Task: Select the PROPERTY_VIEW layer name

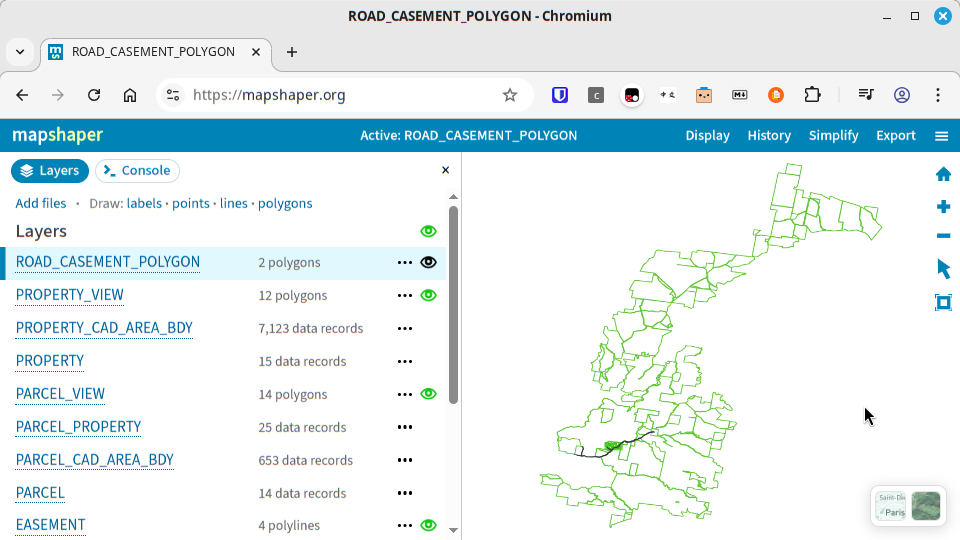Action: [70, 295]
